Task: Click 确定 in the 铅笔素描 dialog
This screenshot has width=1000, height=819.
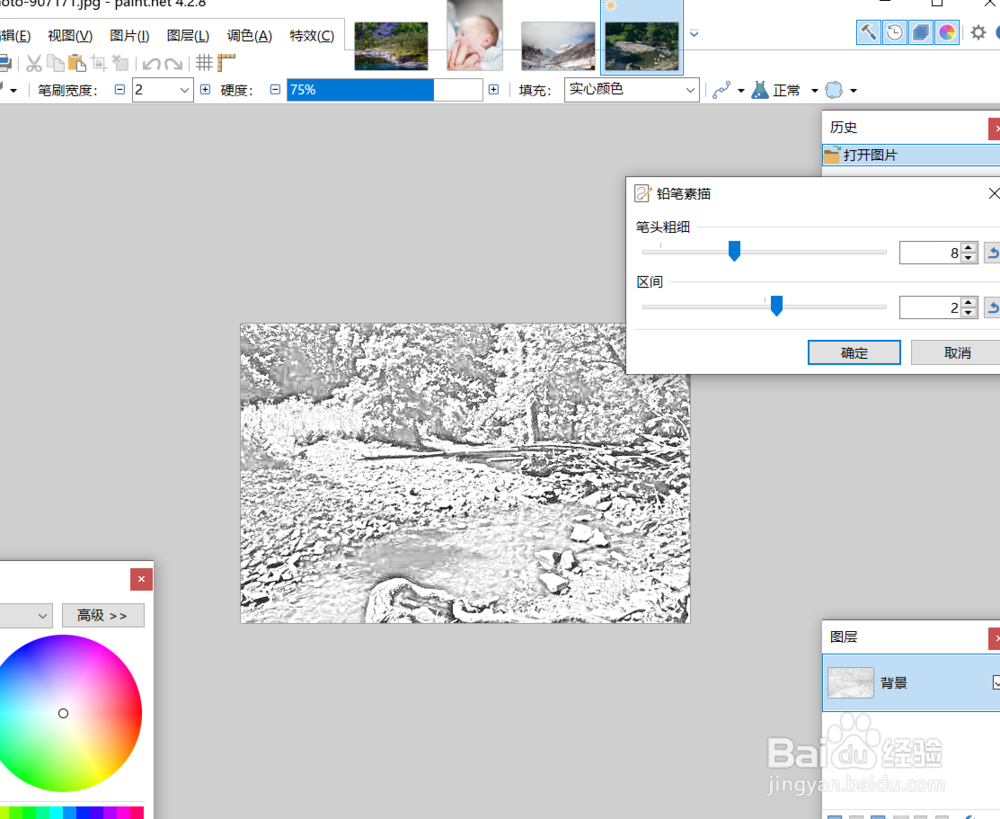Action: (853, 352)
